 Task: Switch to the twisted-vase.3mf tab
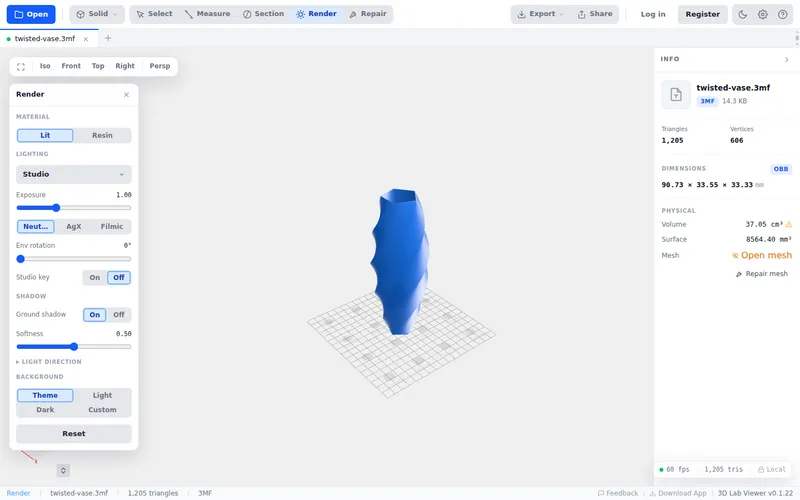44,39
